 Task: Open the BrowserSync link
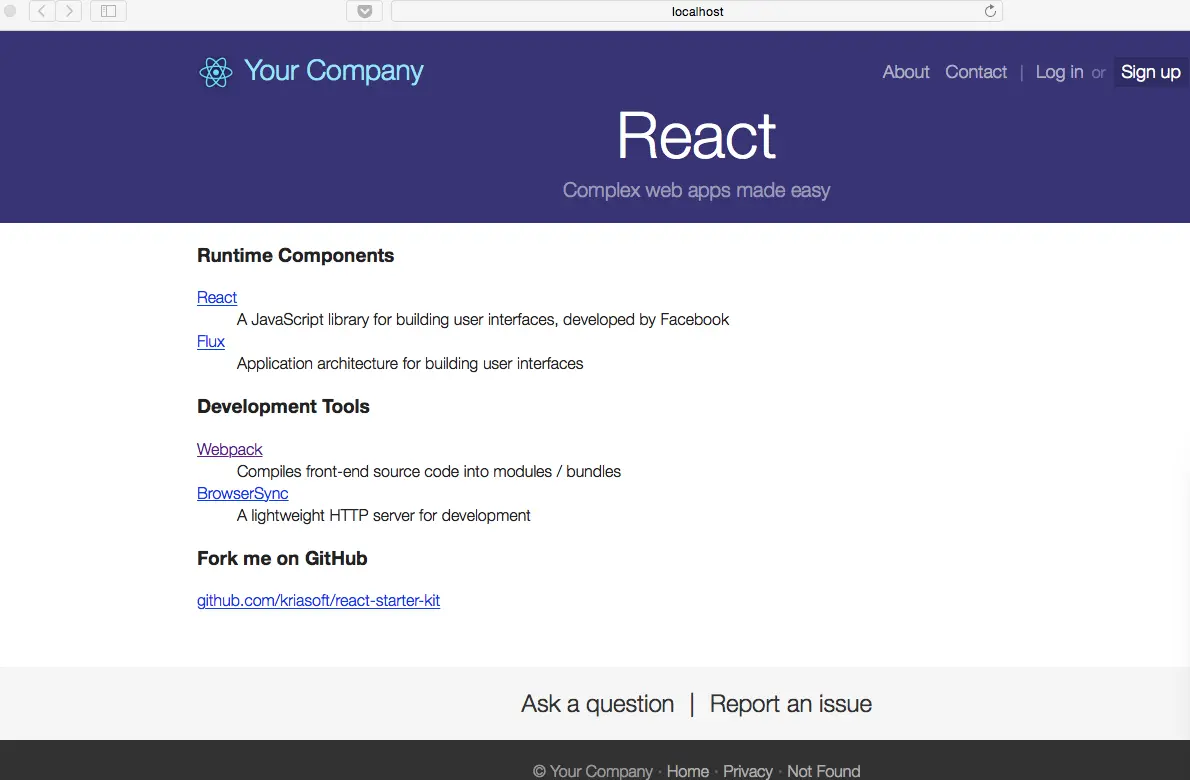[242, 493]
